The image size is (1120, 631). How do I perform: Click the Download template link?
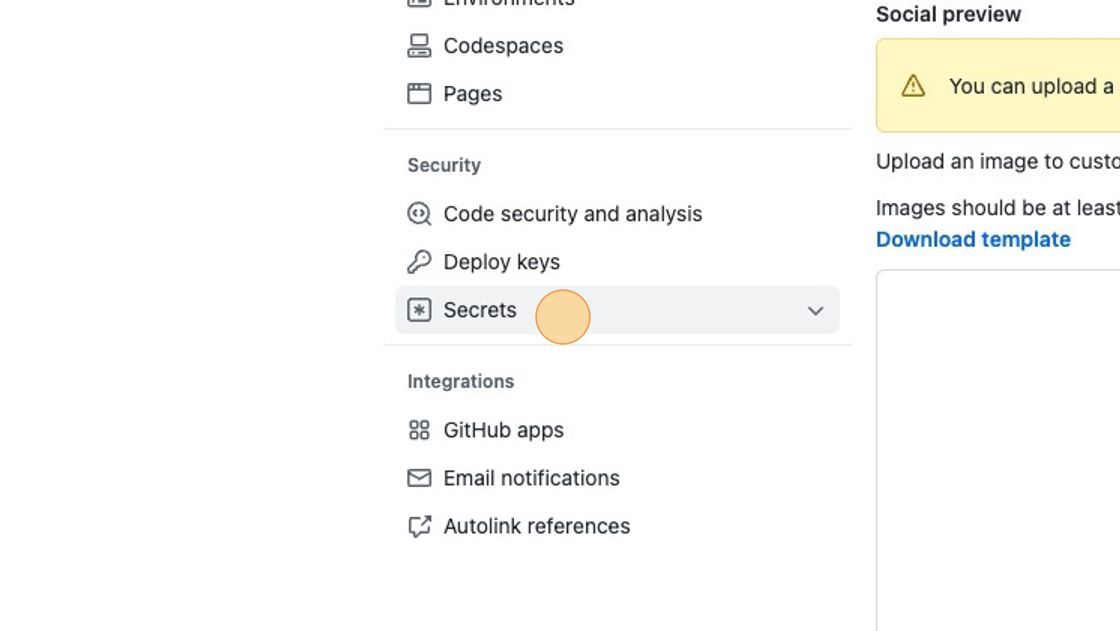pyautogui.click(x=973, y=239)
